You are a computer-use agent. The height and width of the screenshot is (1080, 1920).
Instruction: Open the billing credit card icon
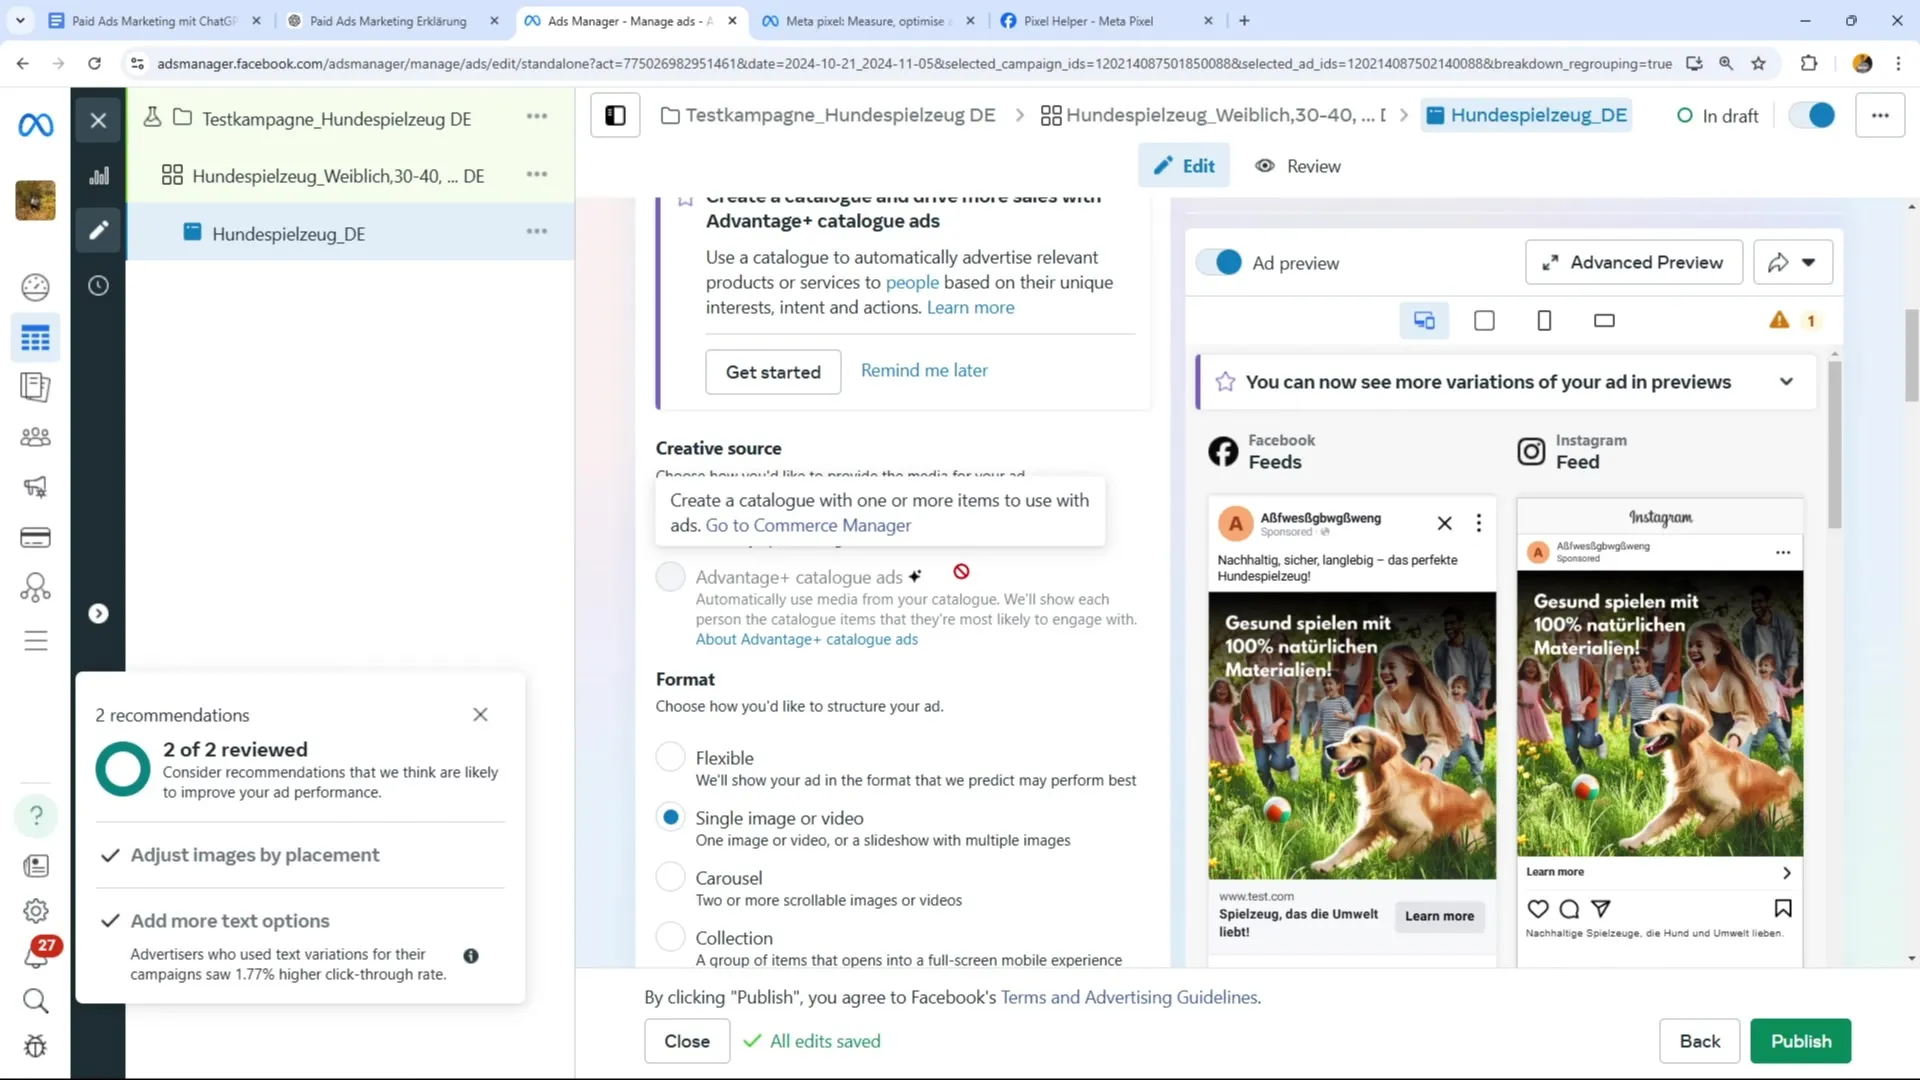pos(35,538)
